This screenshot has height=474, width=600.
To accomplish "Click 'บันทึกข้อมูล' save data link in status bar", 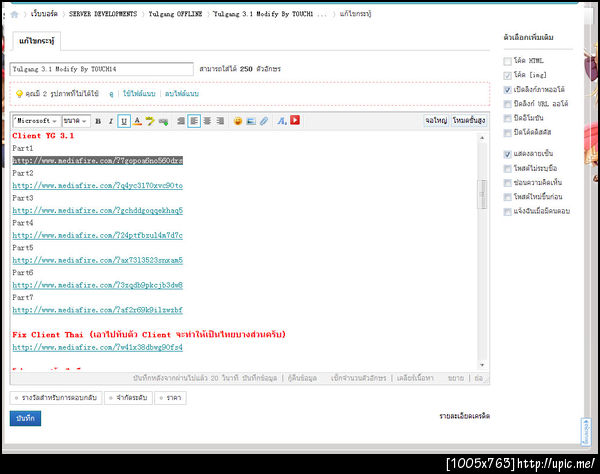I will 259,378.
